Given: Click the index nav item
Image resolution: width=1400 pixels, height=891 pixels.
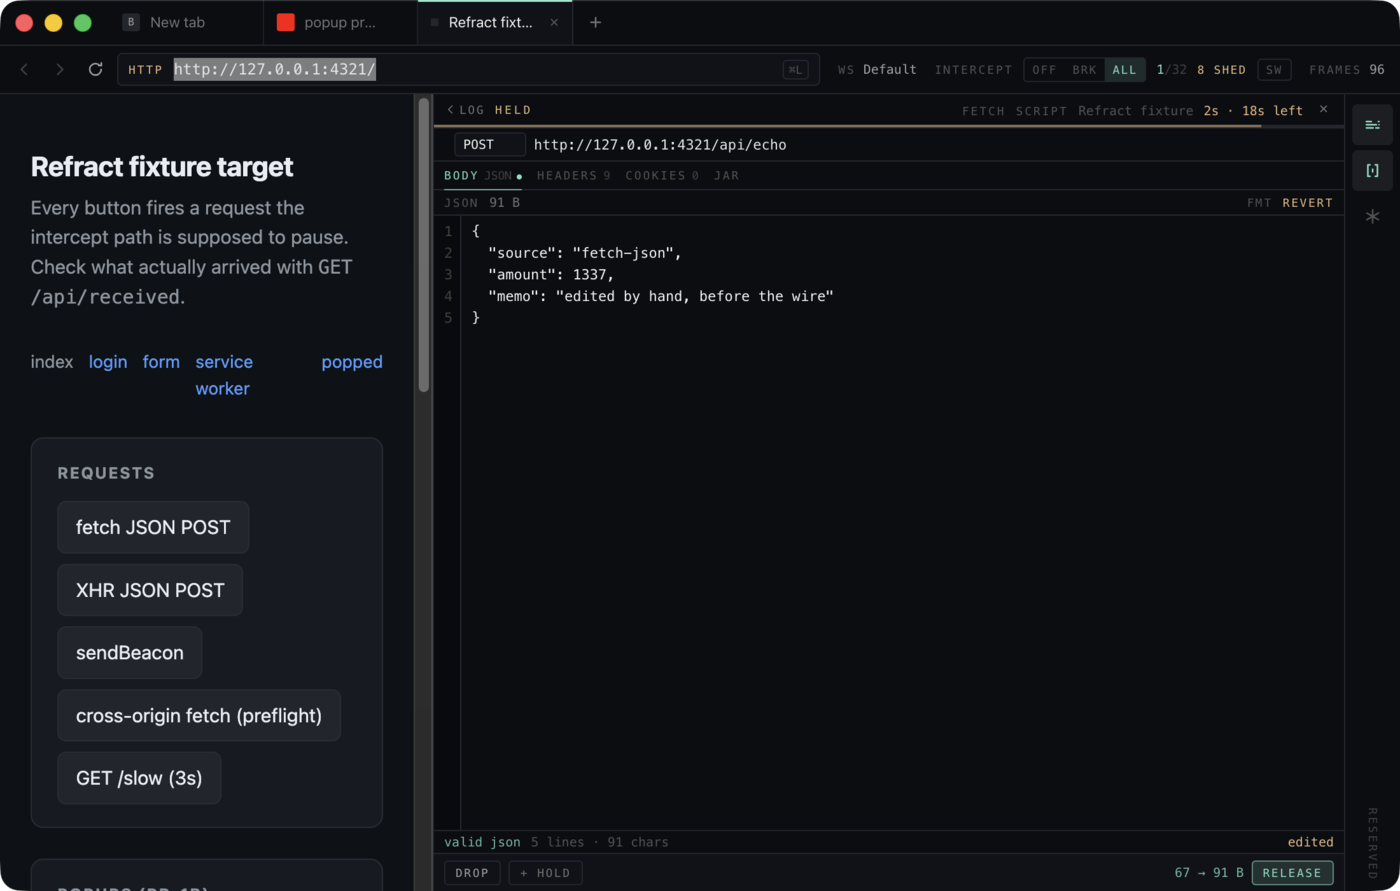Looking at the screenshot, I should (x=52, y=362).
